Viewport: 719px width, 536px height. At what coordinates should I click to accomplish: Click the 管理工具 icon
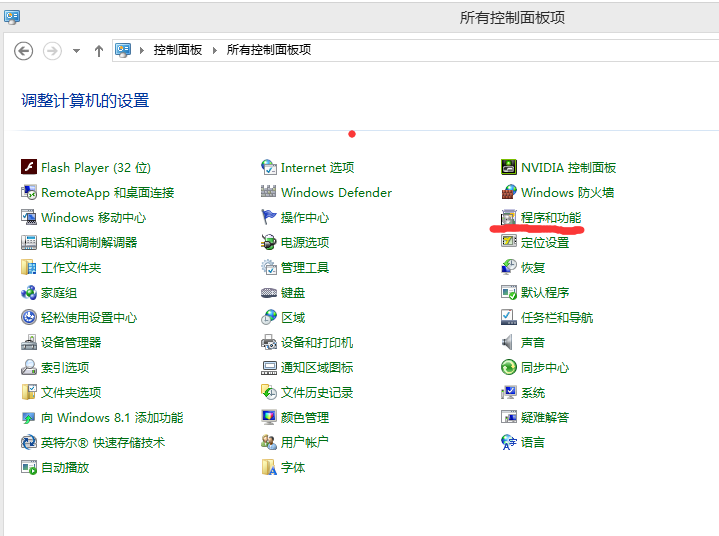[269, 267]
